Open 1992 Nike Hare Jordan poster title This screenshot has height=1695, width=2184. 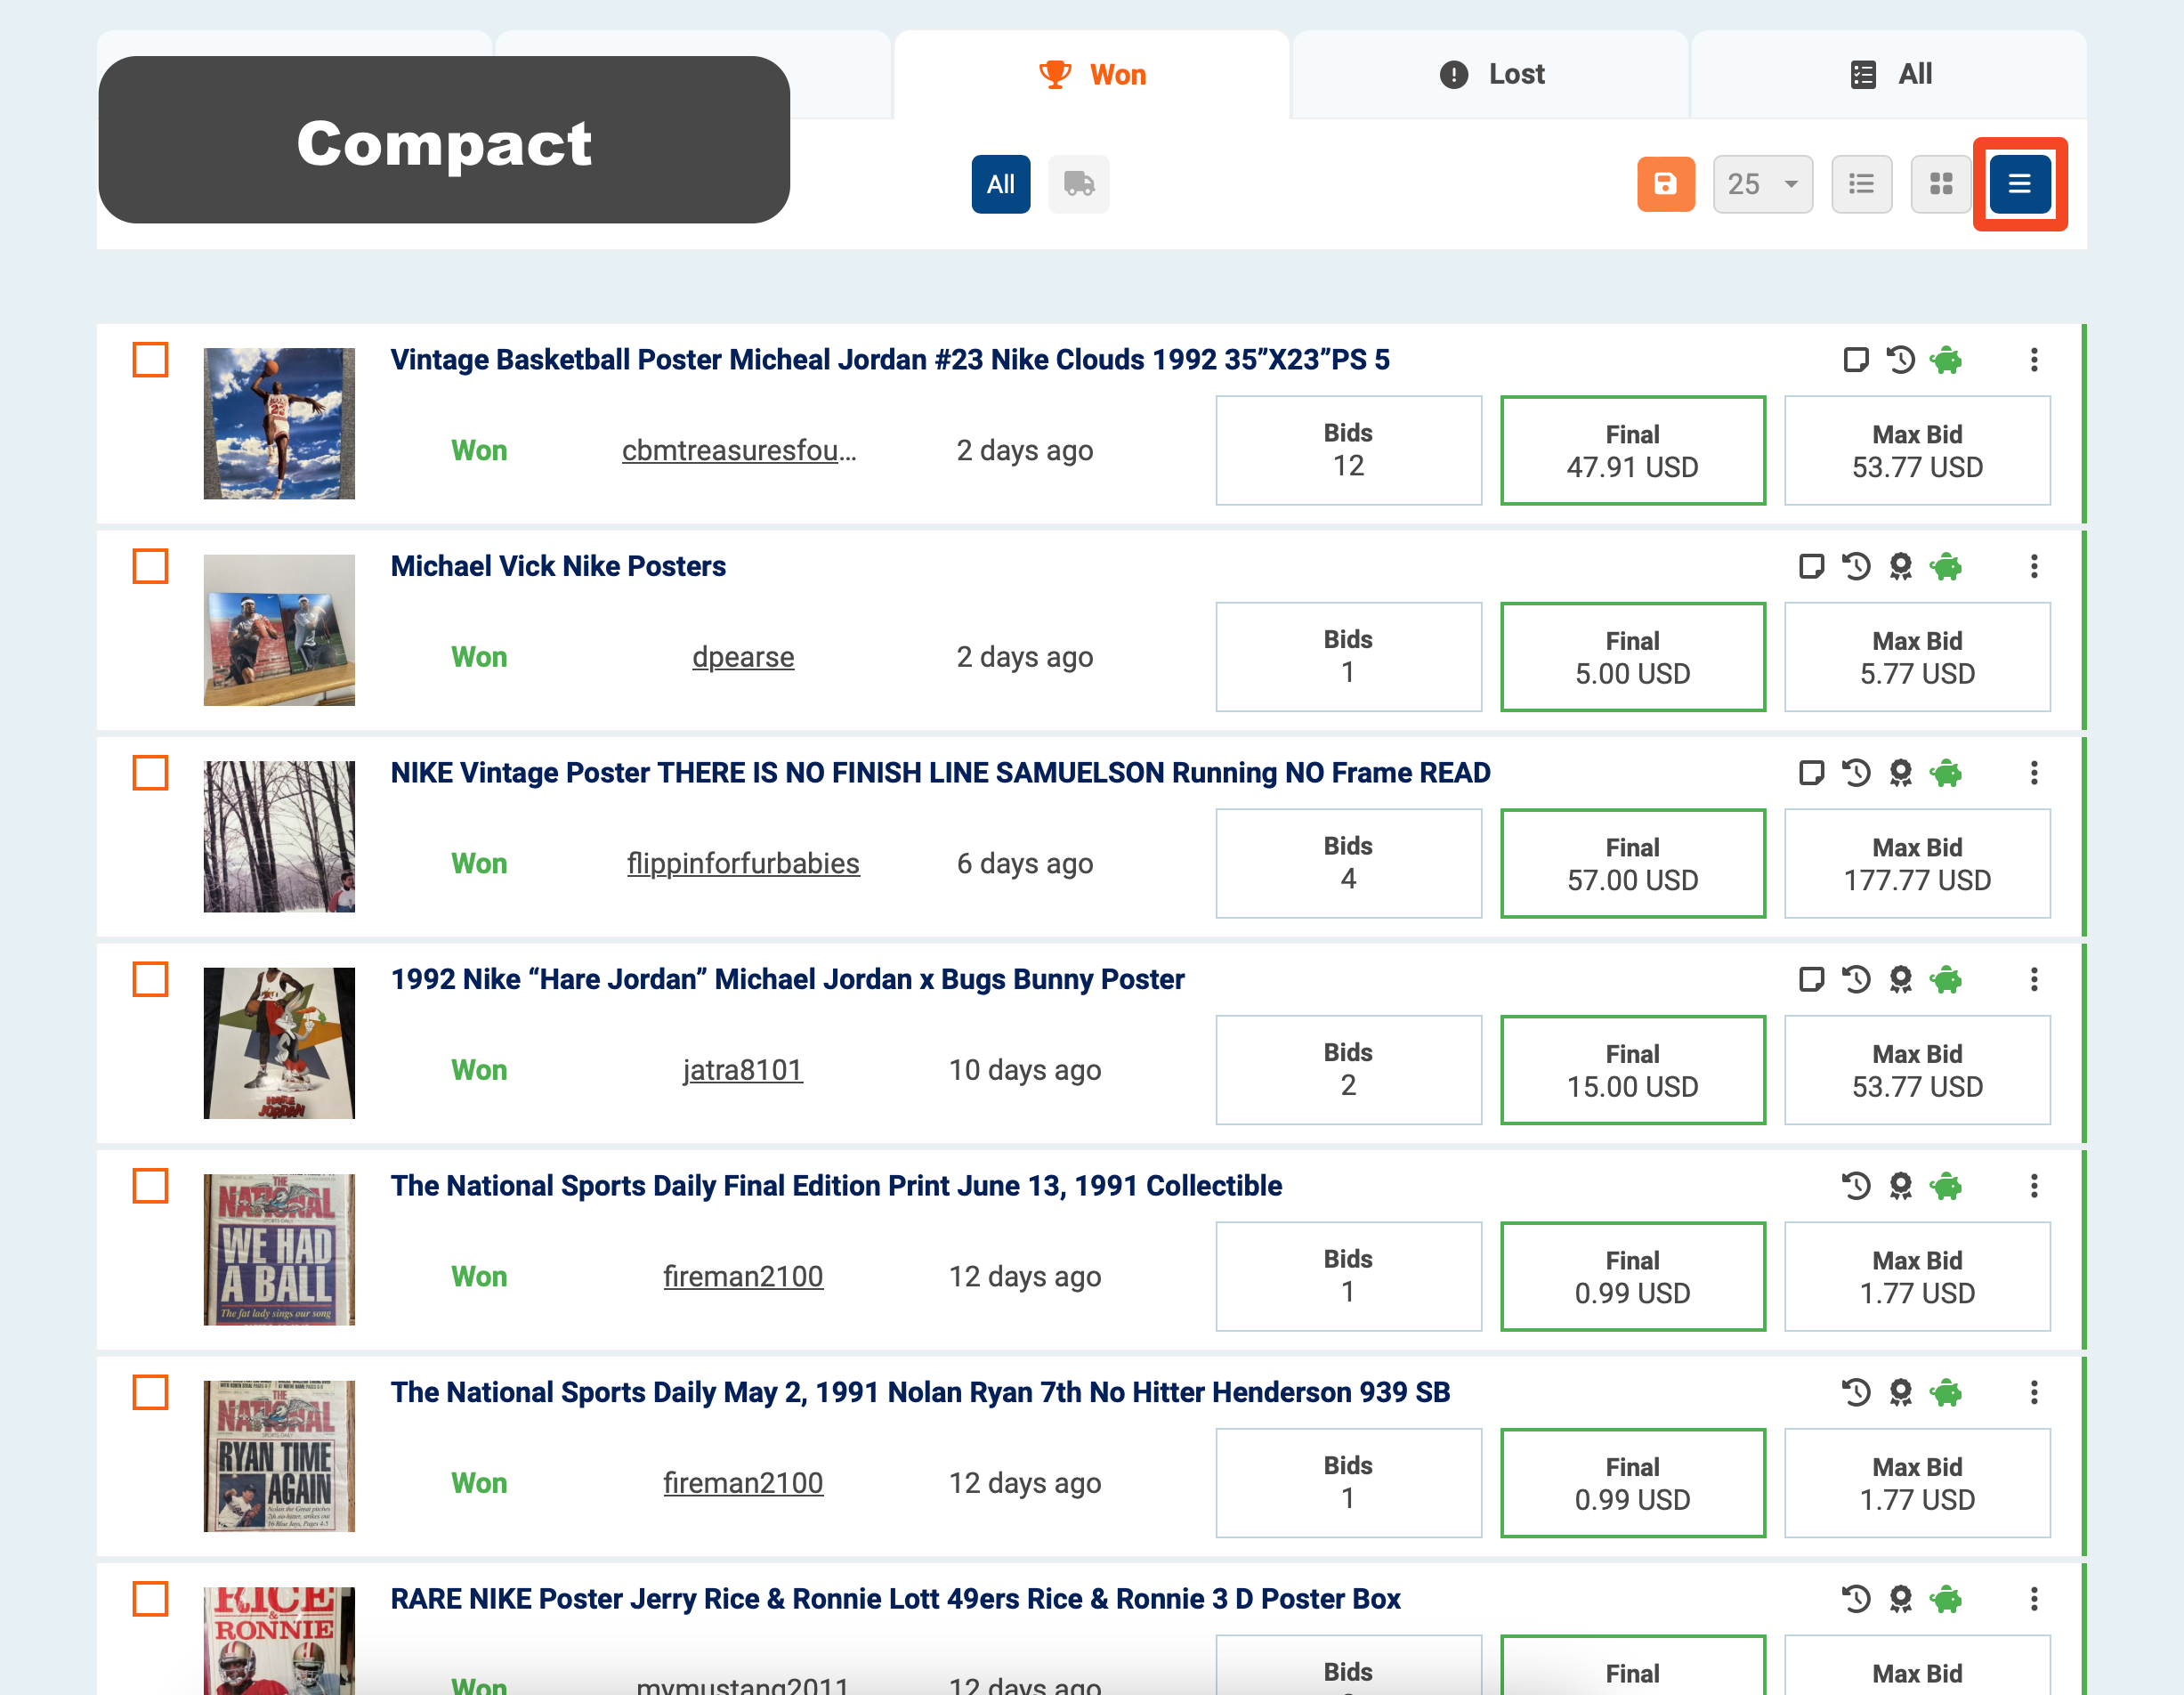coord(787,980)
